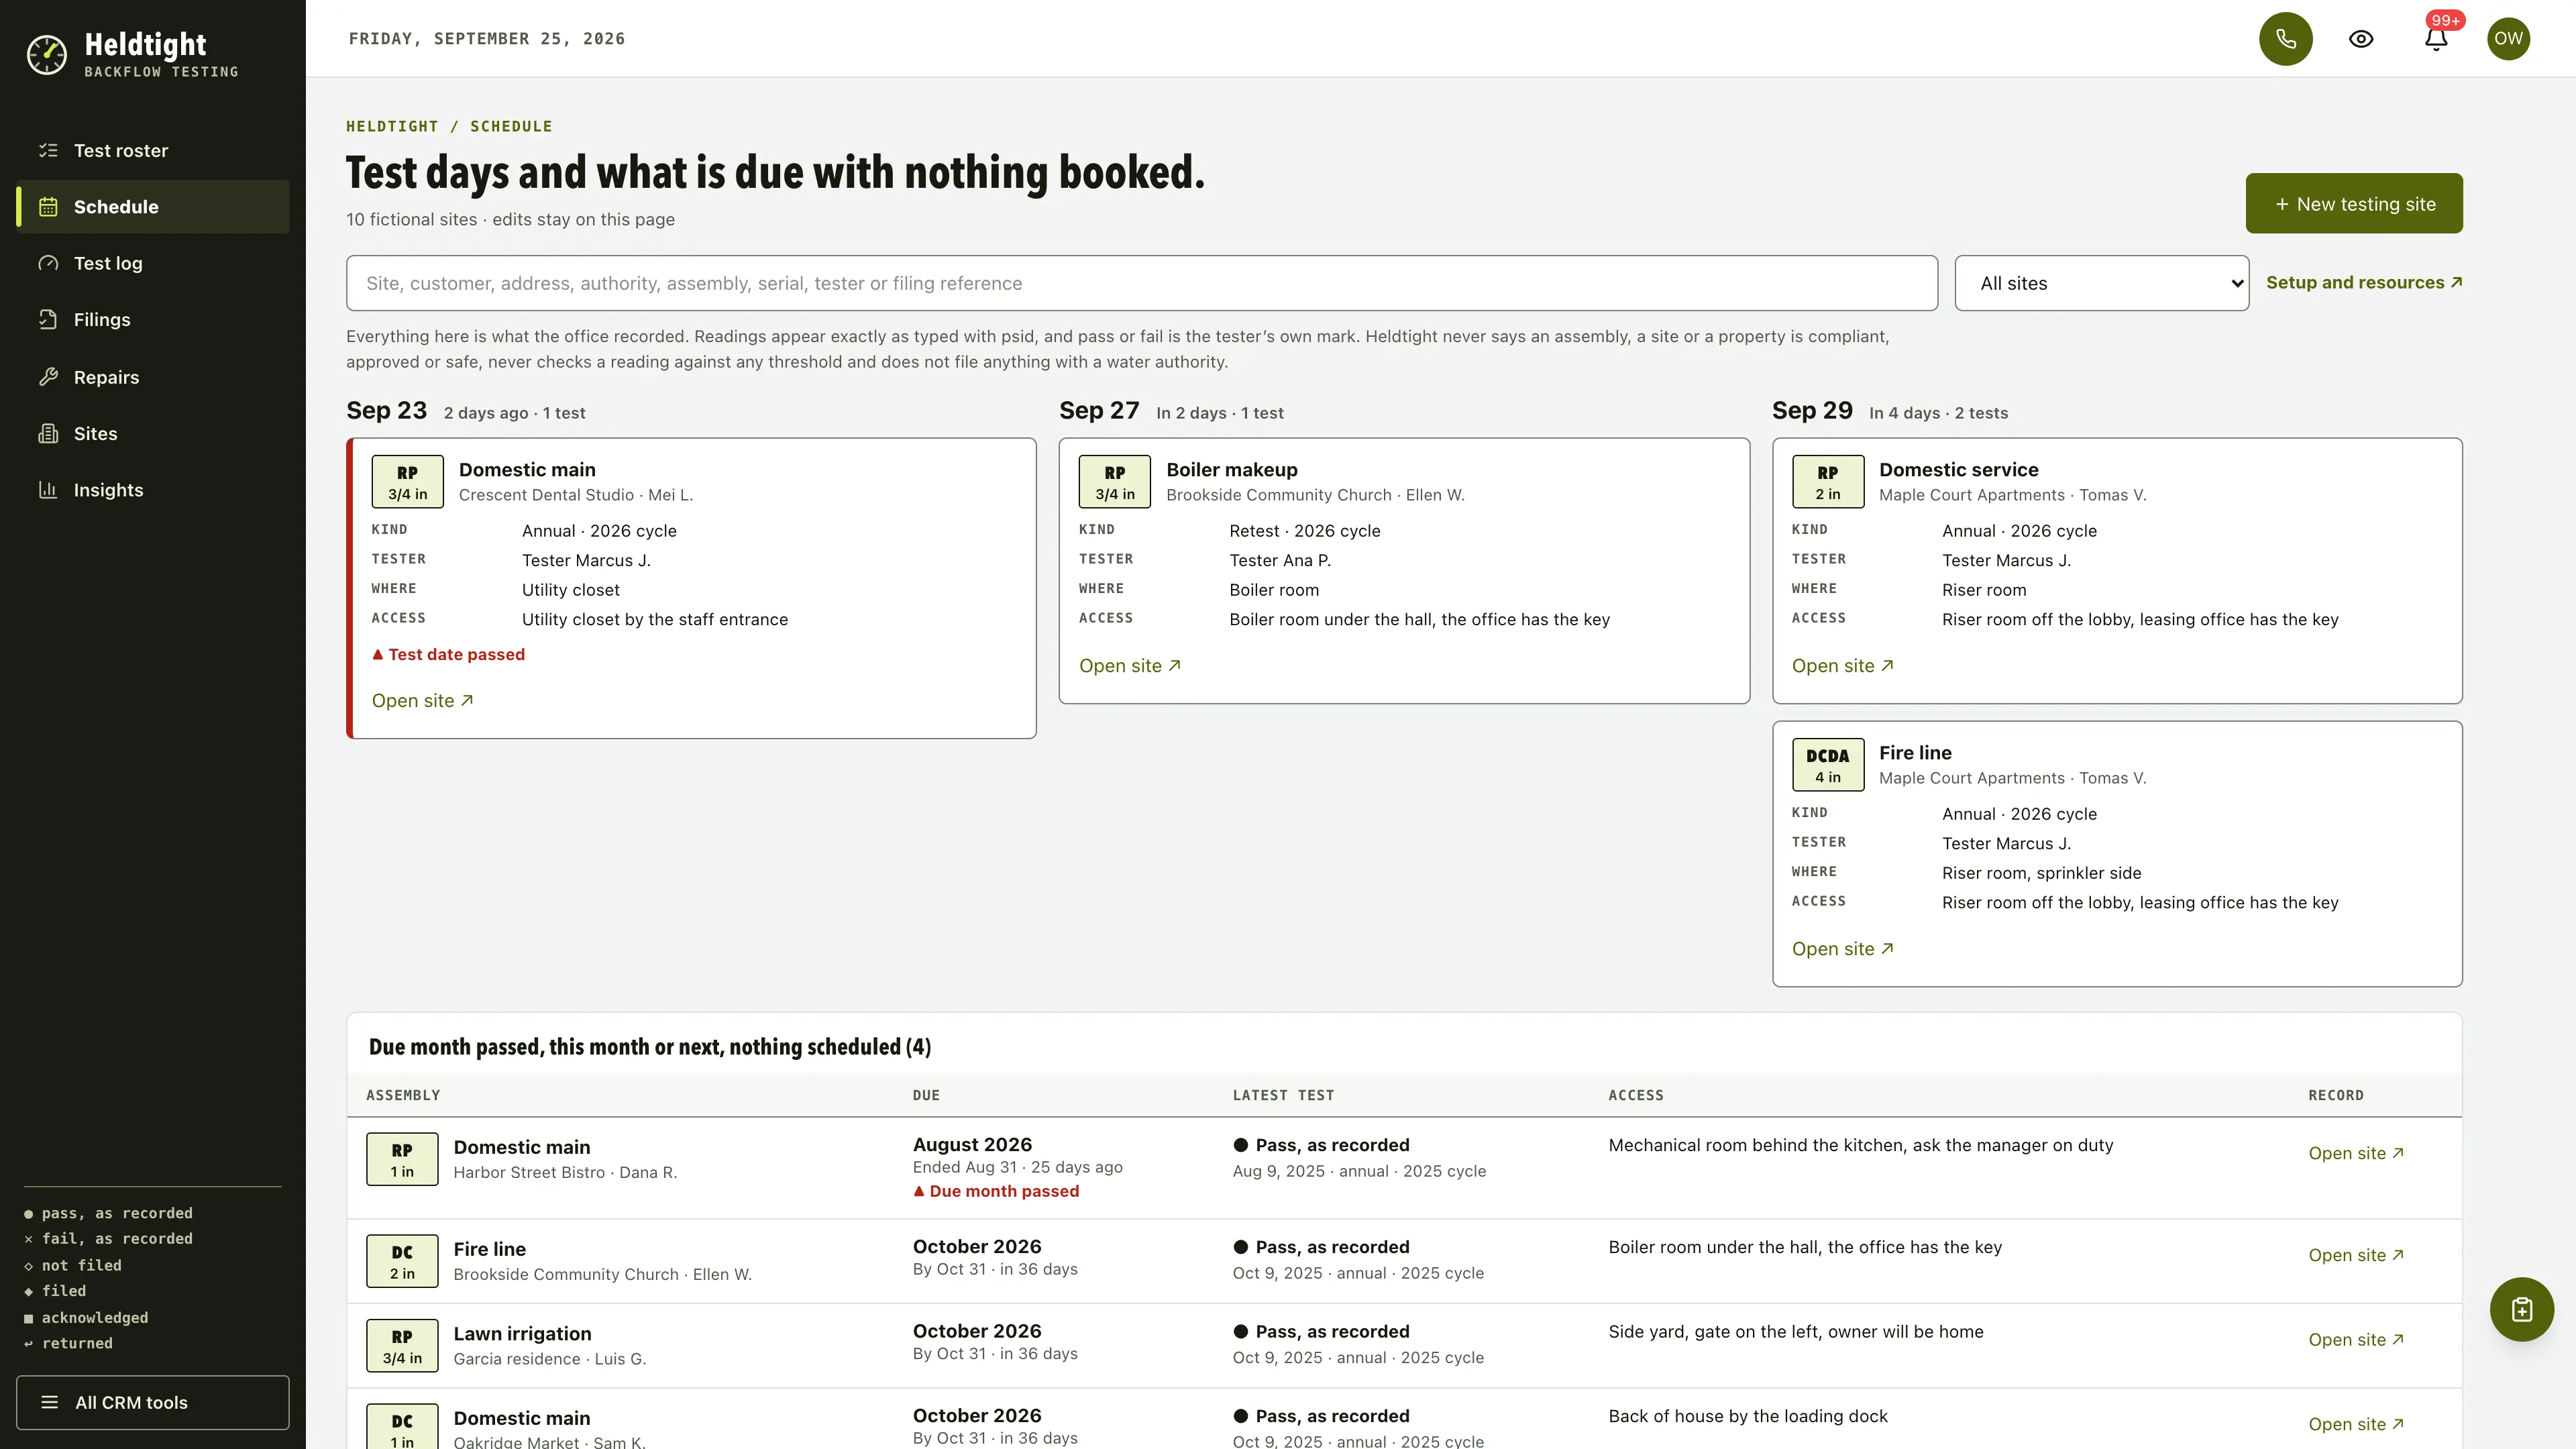Open site for Maple Court Fire line card
The width and height of the screenshot is (2576, 1449).
pyautogui.click(x=1842, y=948)
